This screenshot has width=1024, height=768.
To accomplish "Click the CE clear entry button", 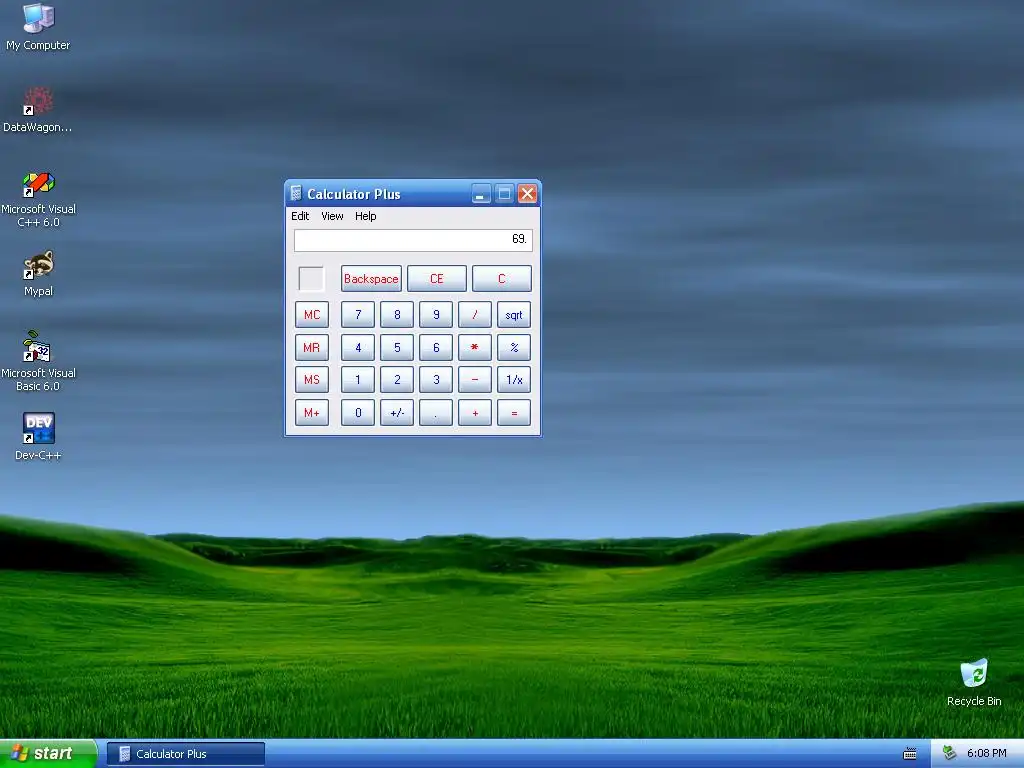I will (x=436, y=279).
